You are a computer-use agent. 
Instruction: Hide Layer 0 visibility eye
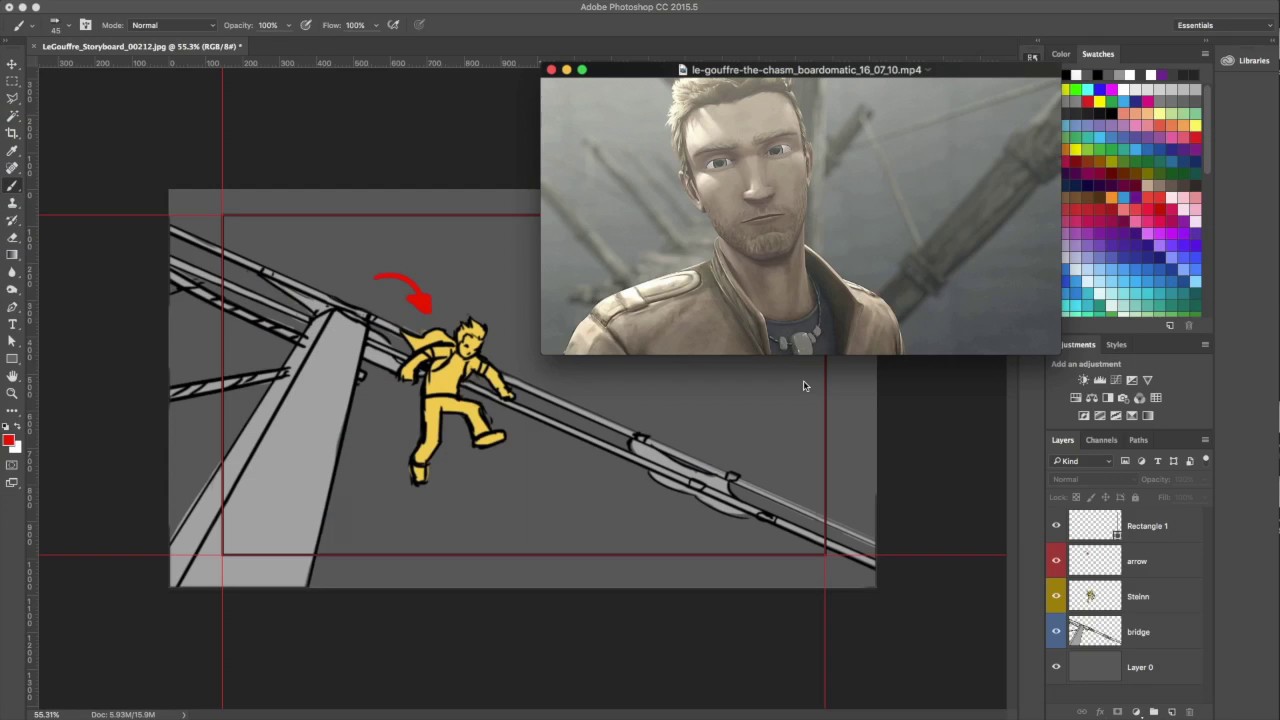click(x=1056, y=667)
